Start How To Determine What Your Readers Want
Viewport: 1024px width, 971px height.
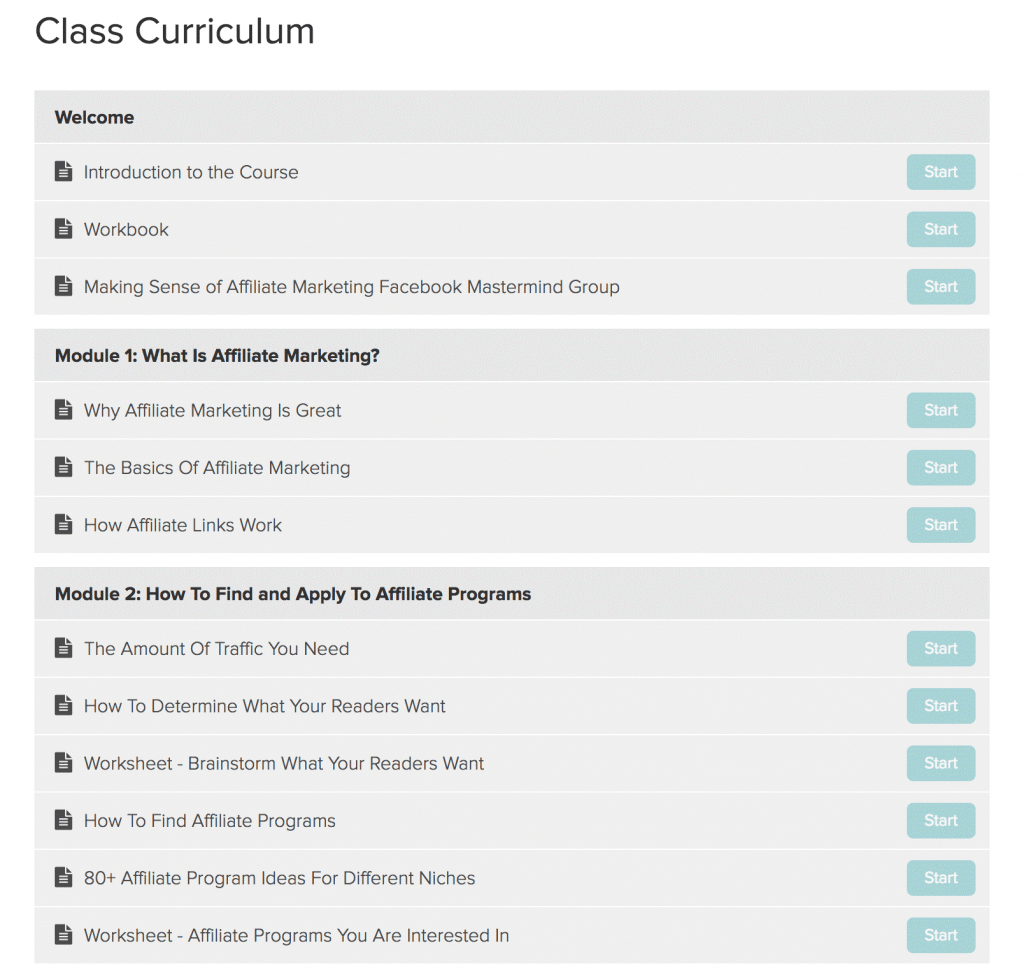click(x=940, y=706)
